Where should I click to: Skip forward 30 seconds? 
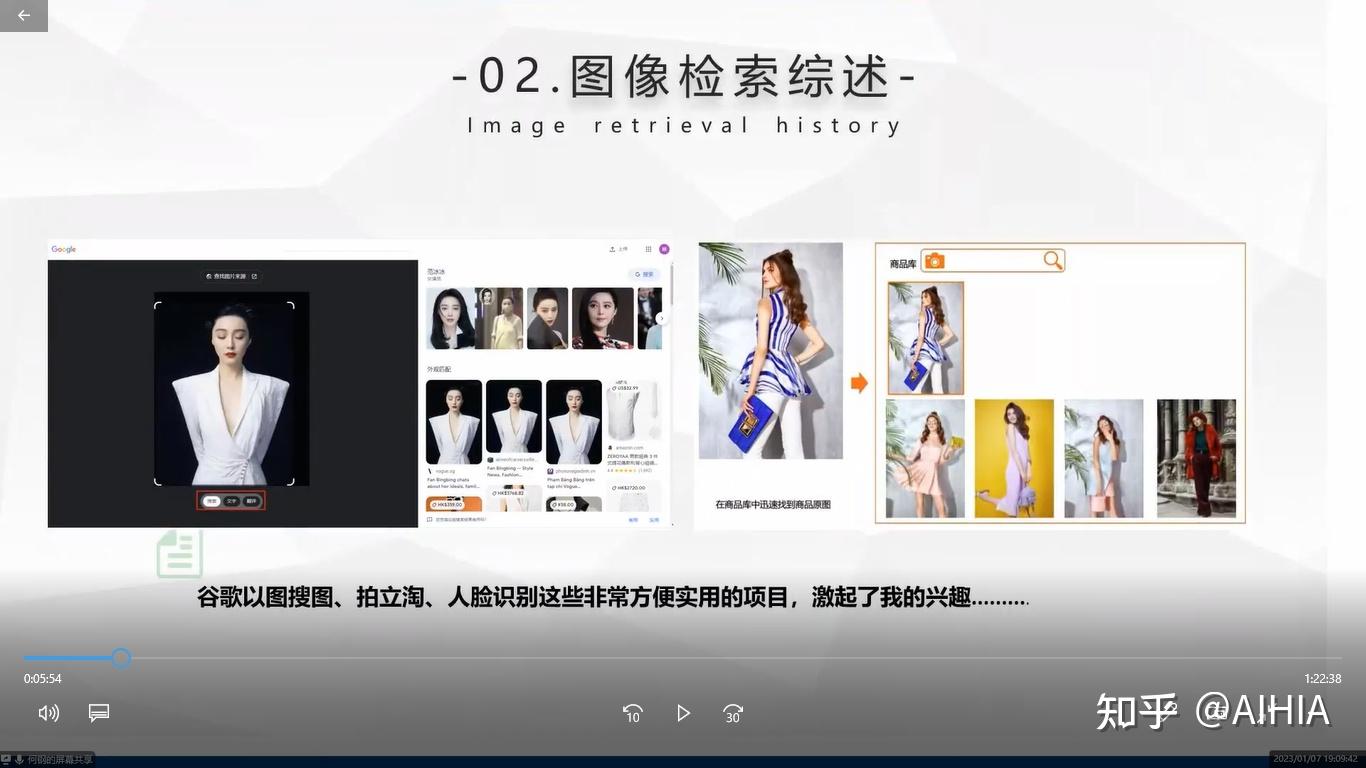(x=733, y=713)
